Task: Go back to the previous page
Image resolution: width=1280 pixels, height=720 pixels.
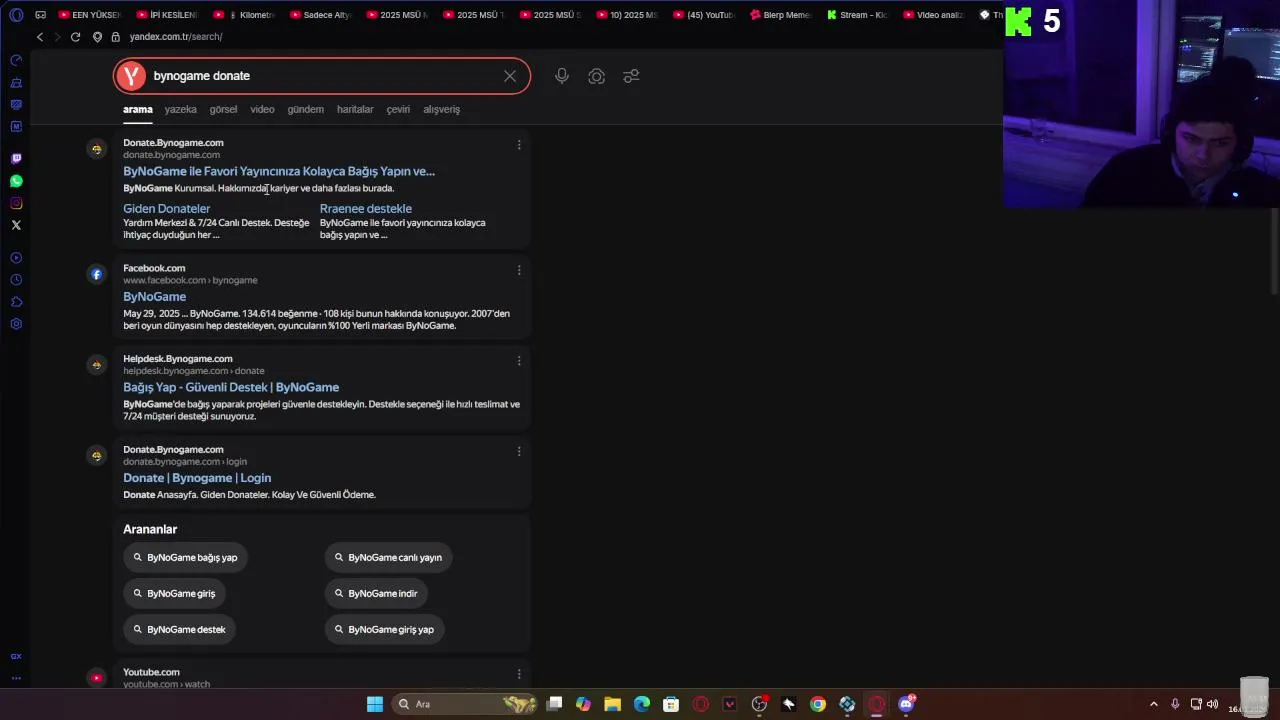Action: [x=40, y=37]
